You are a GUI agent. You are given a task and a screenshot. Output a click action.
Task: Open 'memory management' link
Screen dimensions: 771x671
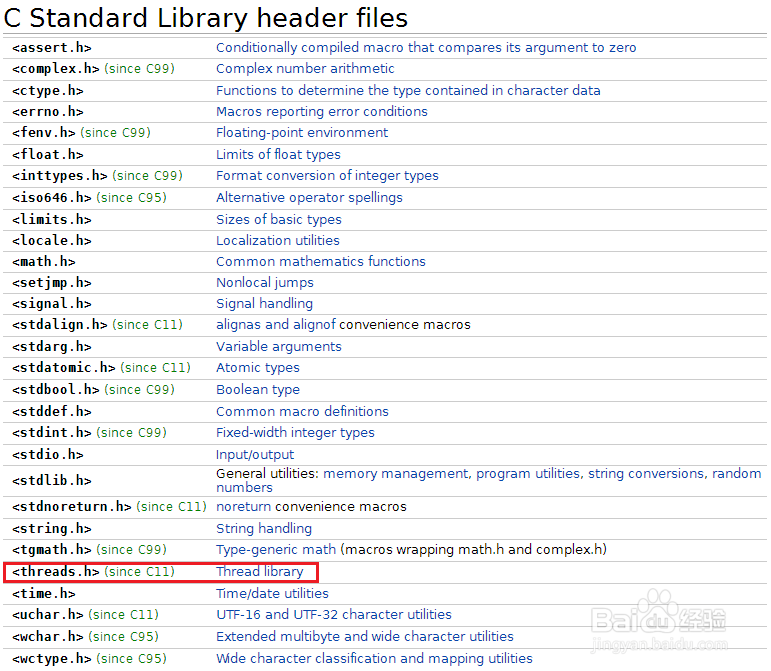coord(395,474)
